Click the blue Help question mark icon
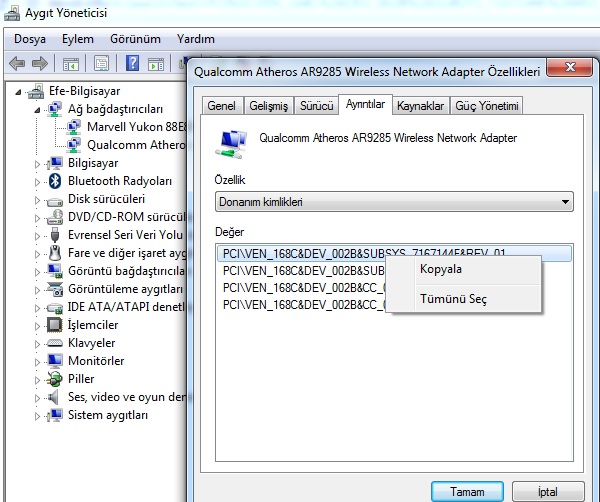 click(x=132, y=63)
